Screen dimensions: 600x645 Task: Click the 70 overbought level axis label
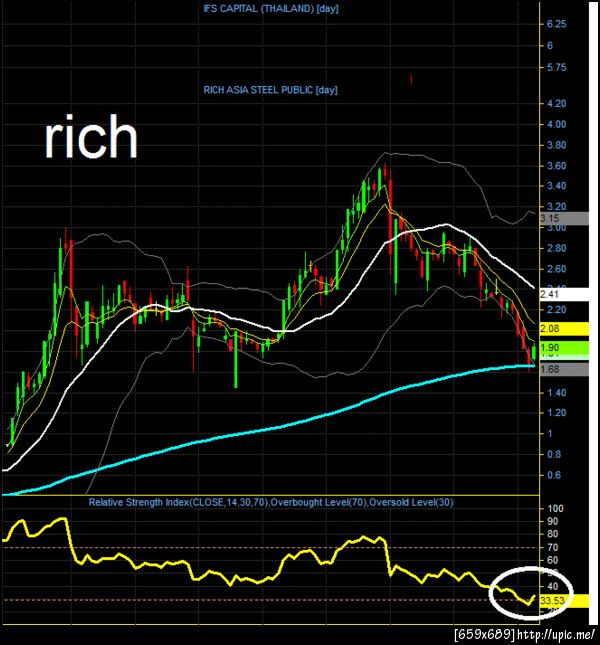pos(553,548)
